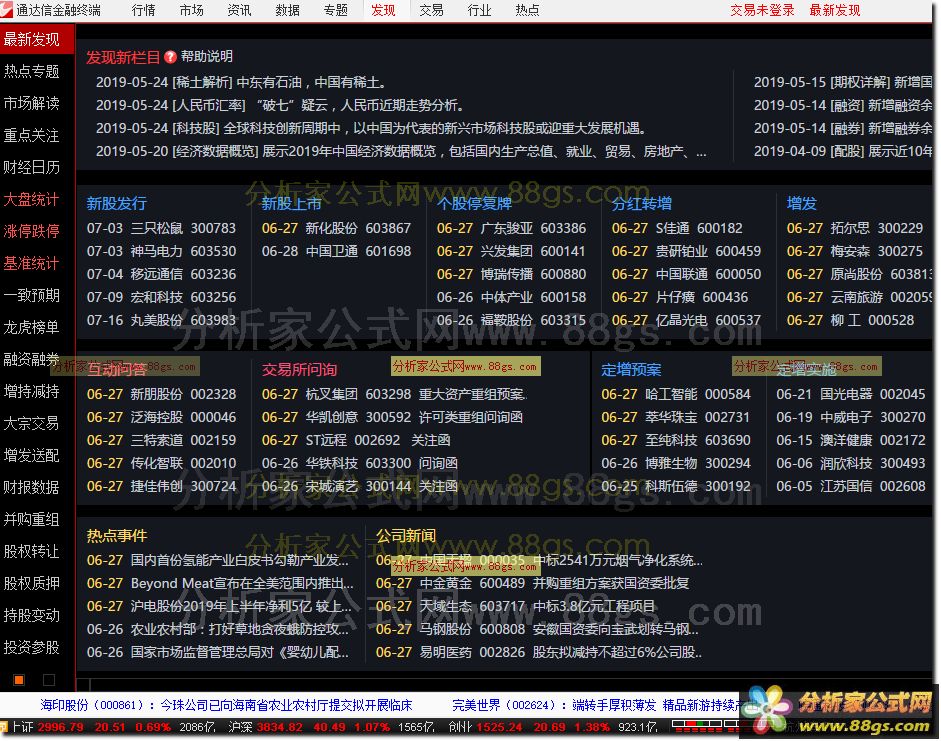The width and height of the screenshot is (941, 741).
Task: Select the 新朋股份 002328 row
Action: [x=161, y=394]
